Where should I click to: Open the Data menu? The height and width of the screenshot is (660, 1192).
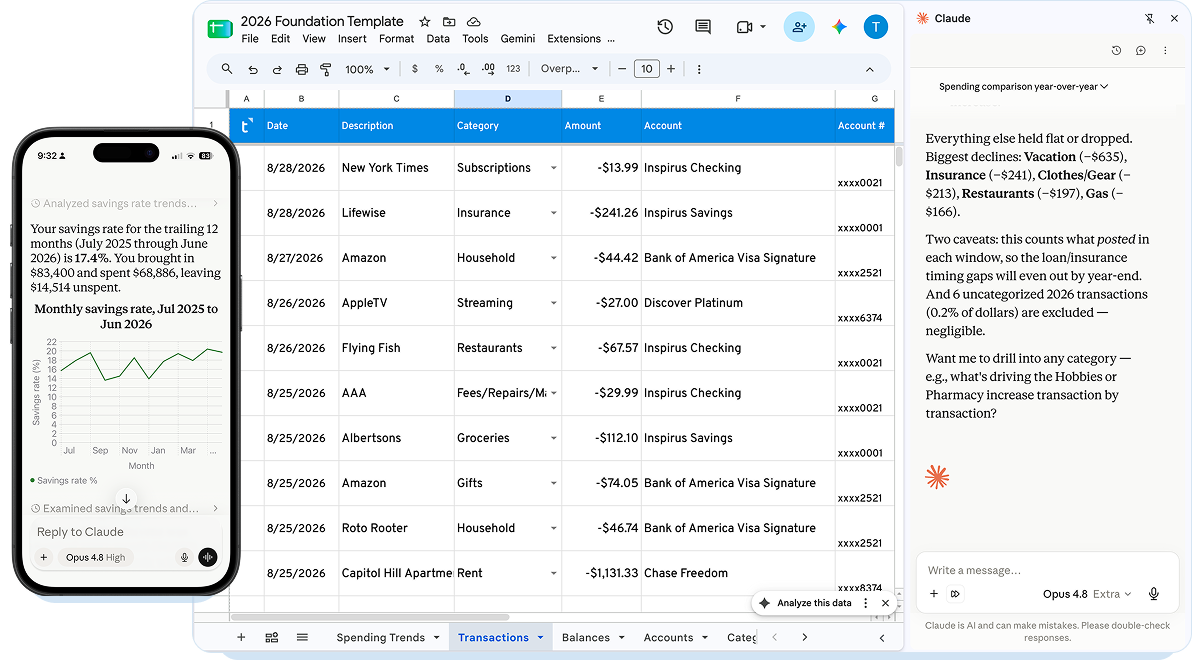click(x=438, y=39)
